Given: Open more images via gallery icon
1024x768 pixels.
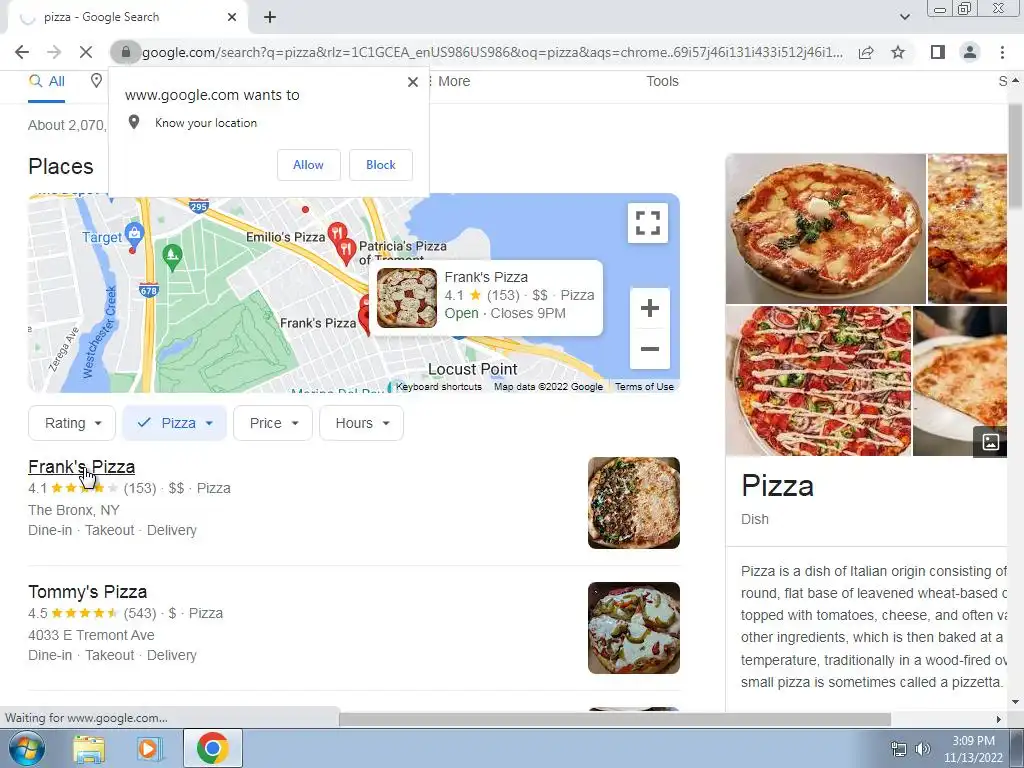Looking at the screenshot, I should (990, 442).
